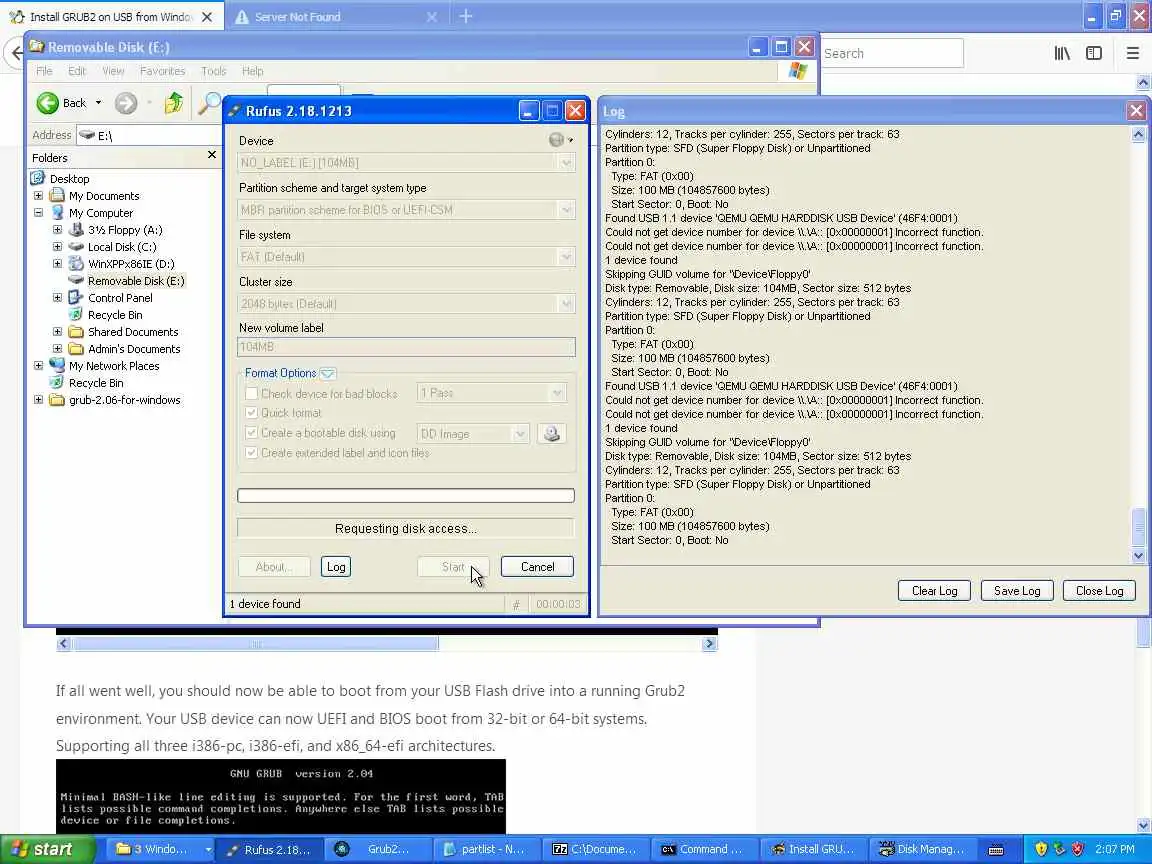
Task: Select the Control Panel icon in the tree
Action: pyautogui.click(x=76, y=298)
